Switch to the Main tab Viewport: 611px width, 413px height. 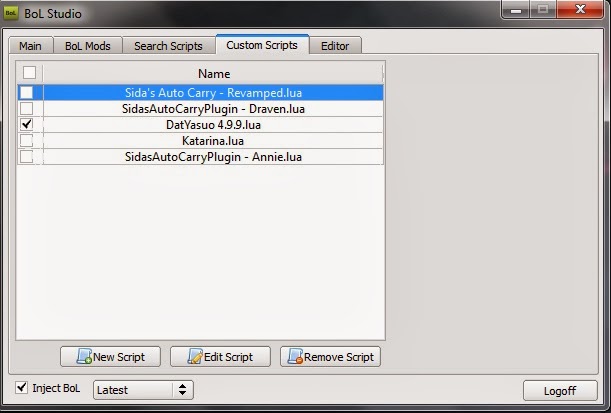click(x=30, y=46)
